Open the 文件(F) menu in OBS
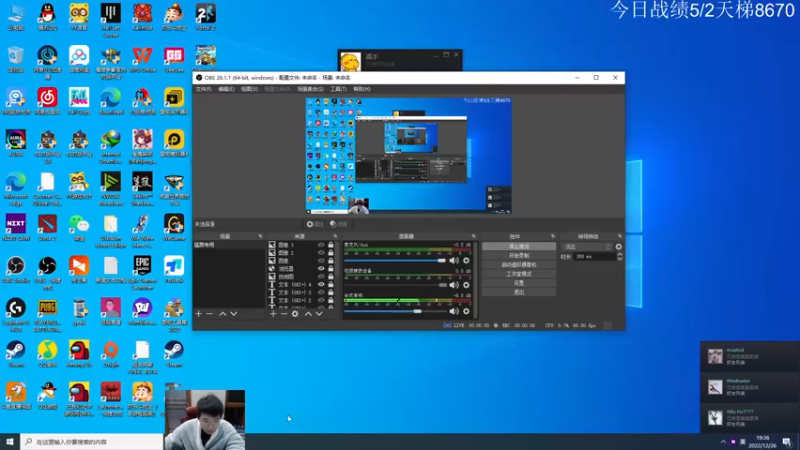800x450 pixels. tap(204, 89)
